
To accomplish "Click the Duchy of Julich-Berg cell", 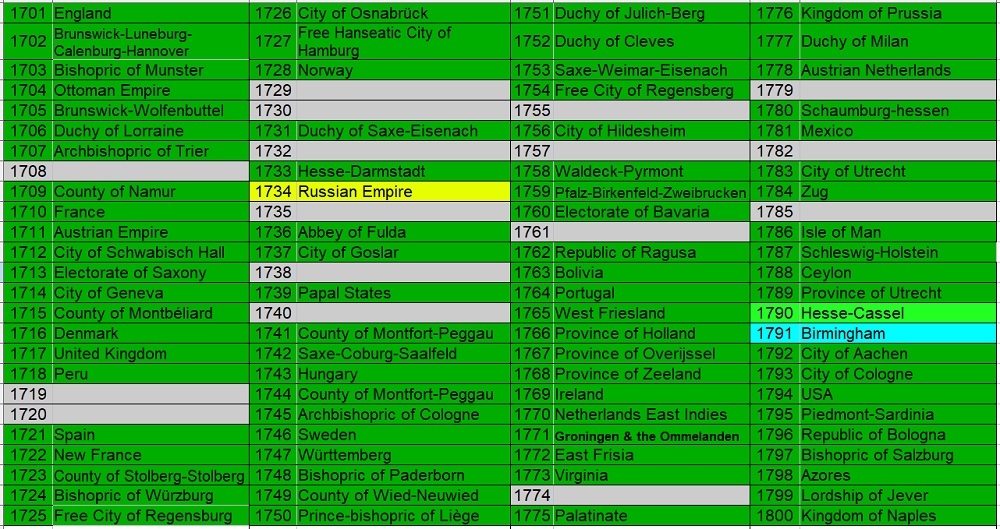I will click(651, 13).
